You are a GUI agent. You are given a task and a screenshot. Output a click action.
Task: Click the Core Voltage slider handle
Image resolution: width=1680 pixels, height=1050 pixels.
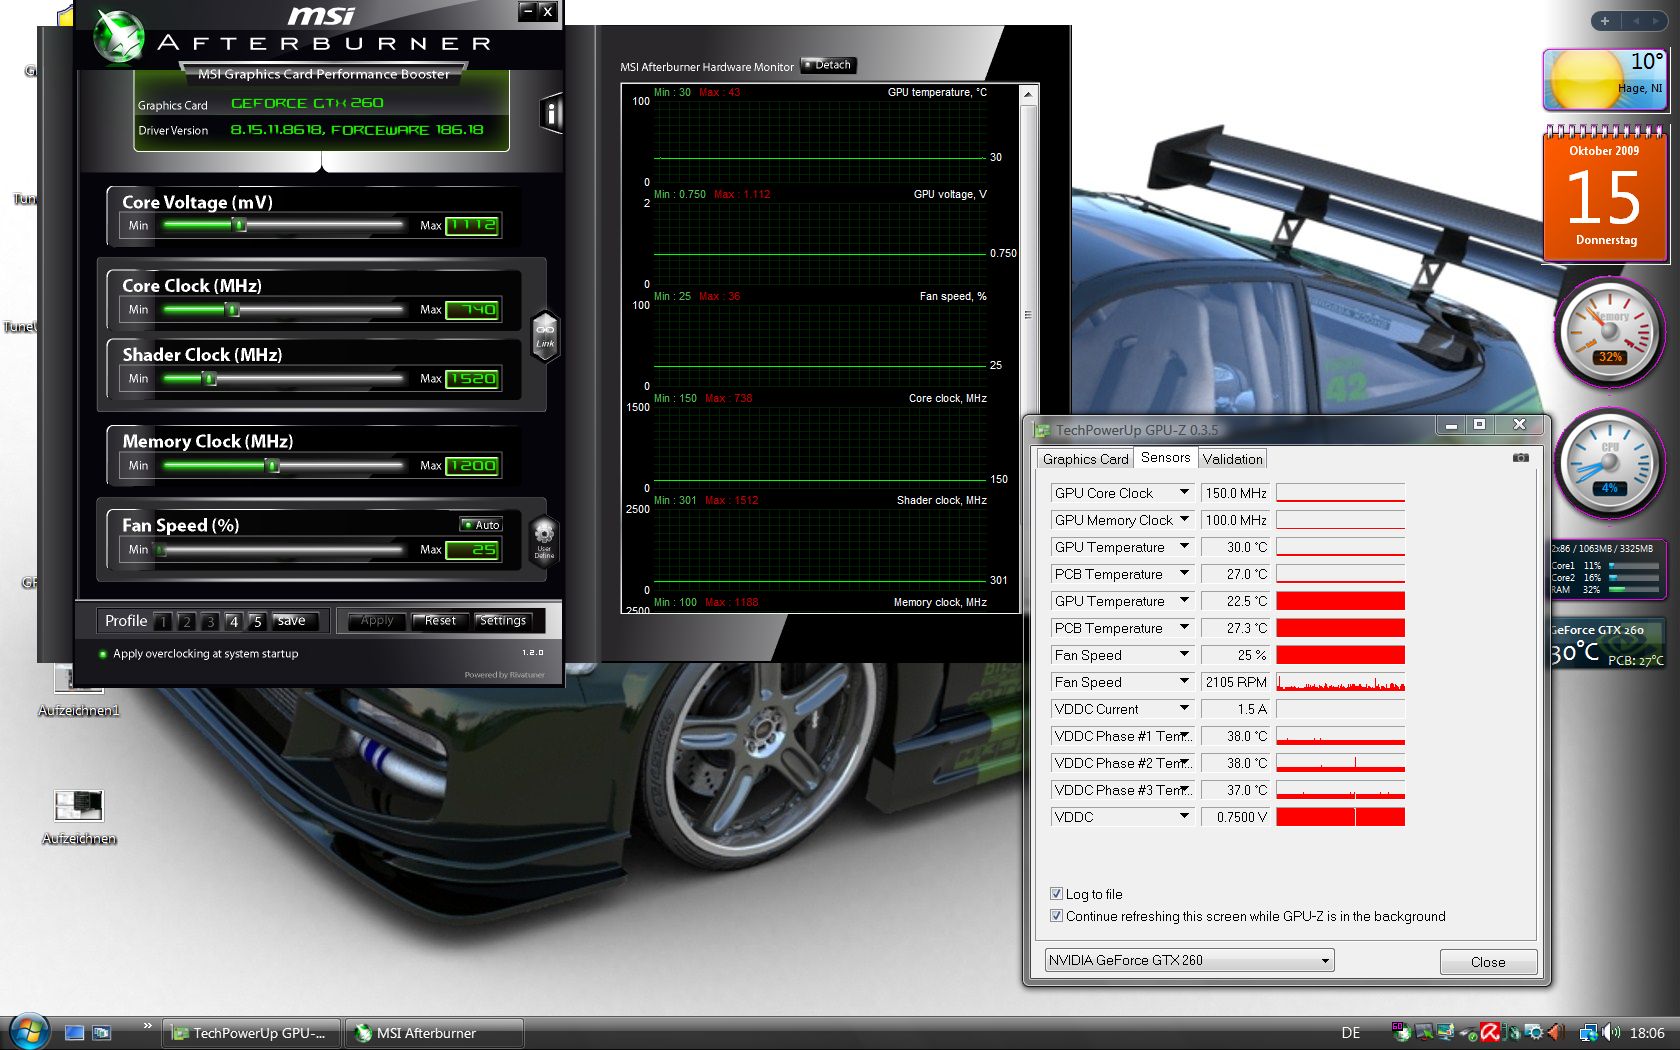[x=240, y=225]
